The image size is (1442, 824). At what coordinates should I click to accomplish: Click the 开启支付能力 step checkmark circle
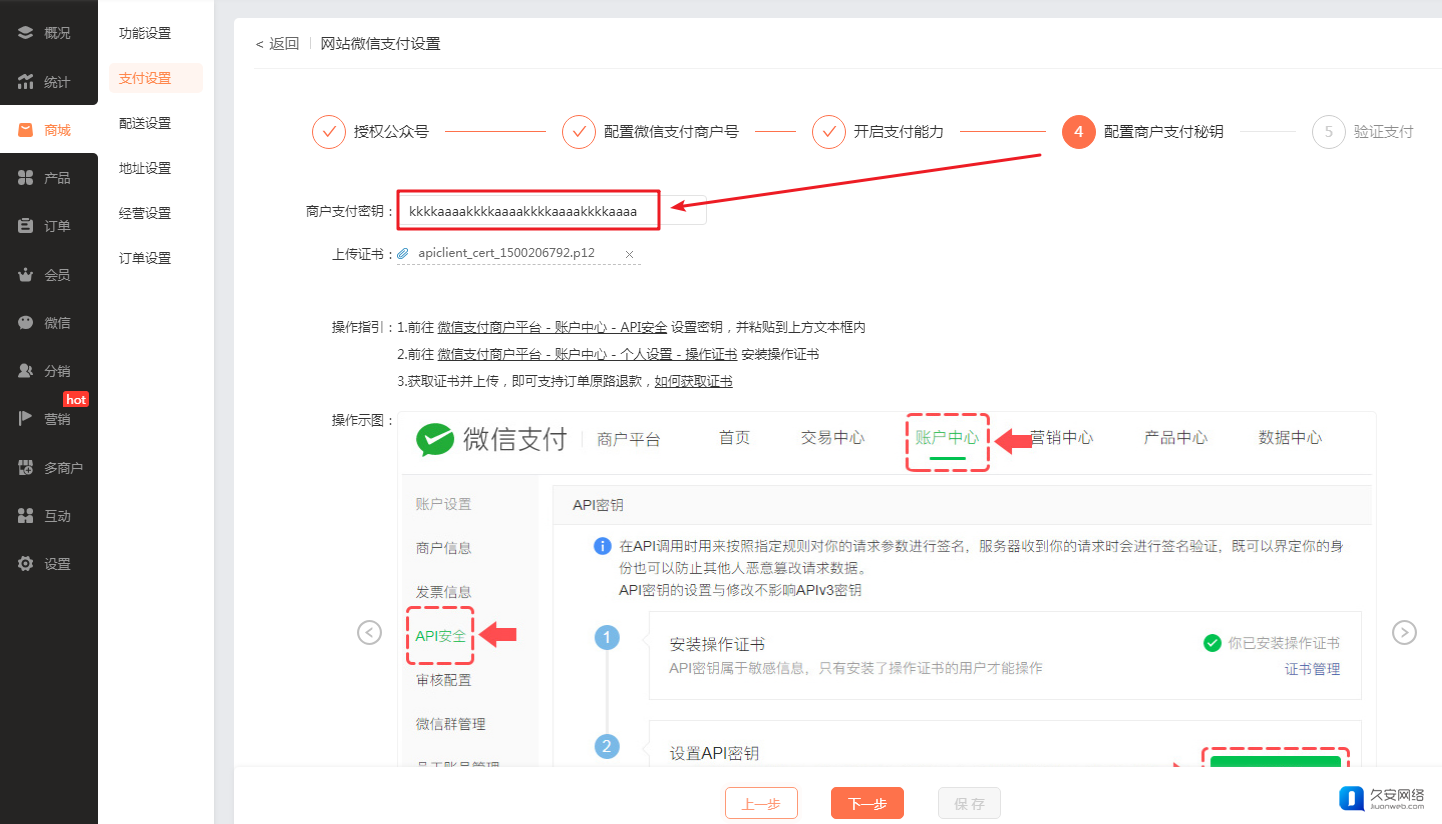(x=829, y=132)
